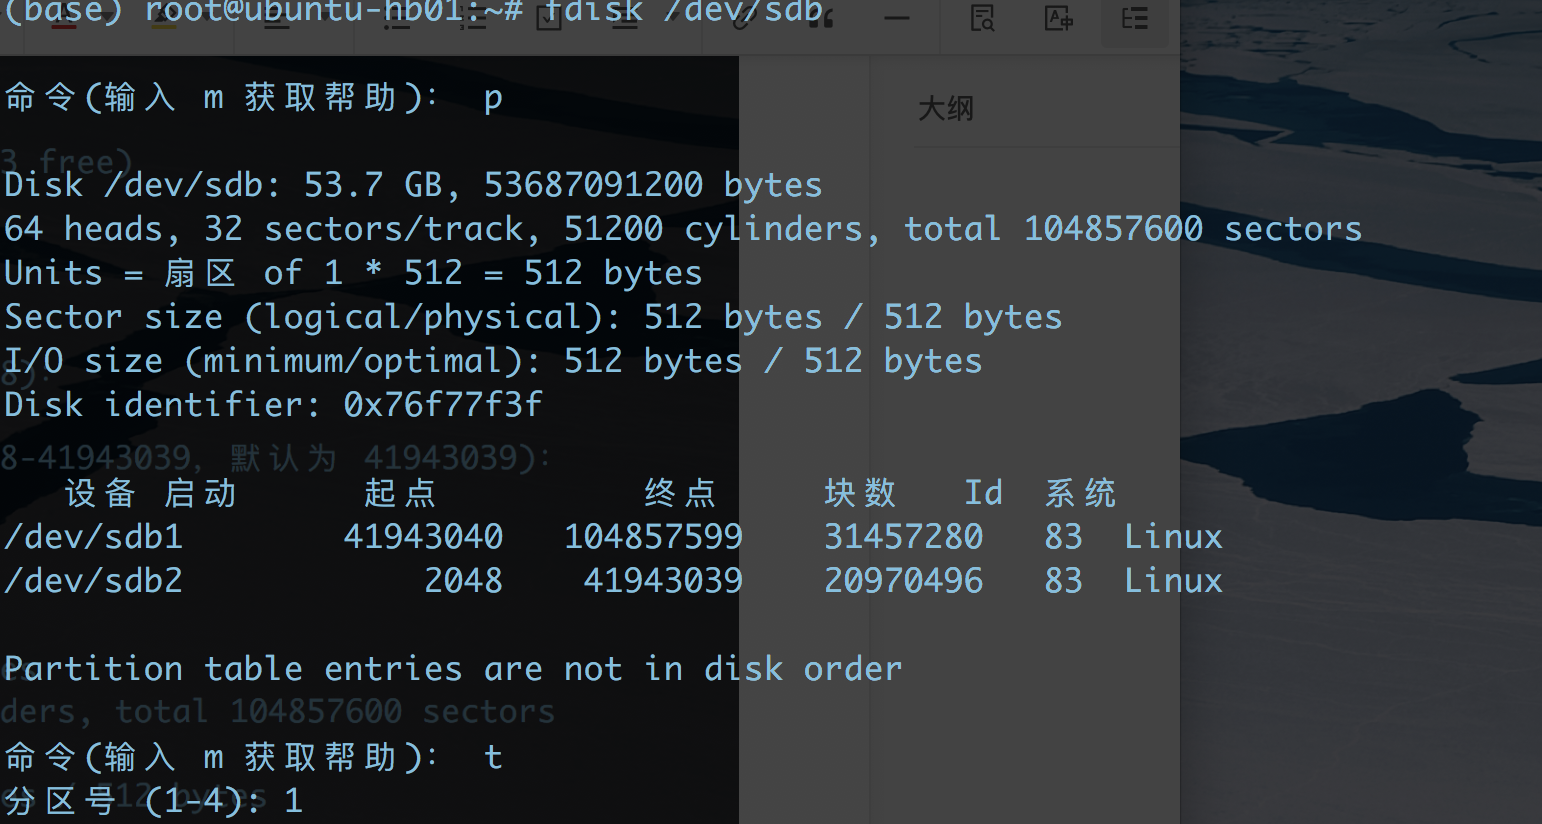
Task: Apply bullet list formatting
Action: [397, 18]
